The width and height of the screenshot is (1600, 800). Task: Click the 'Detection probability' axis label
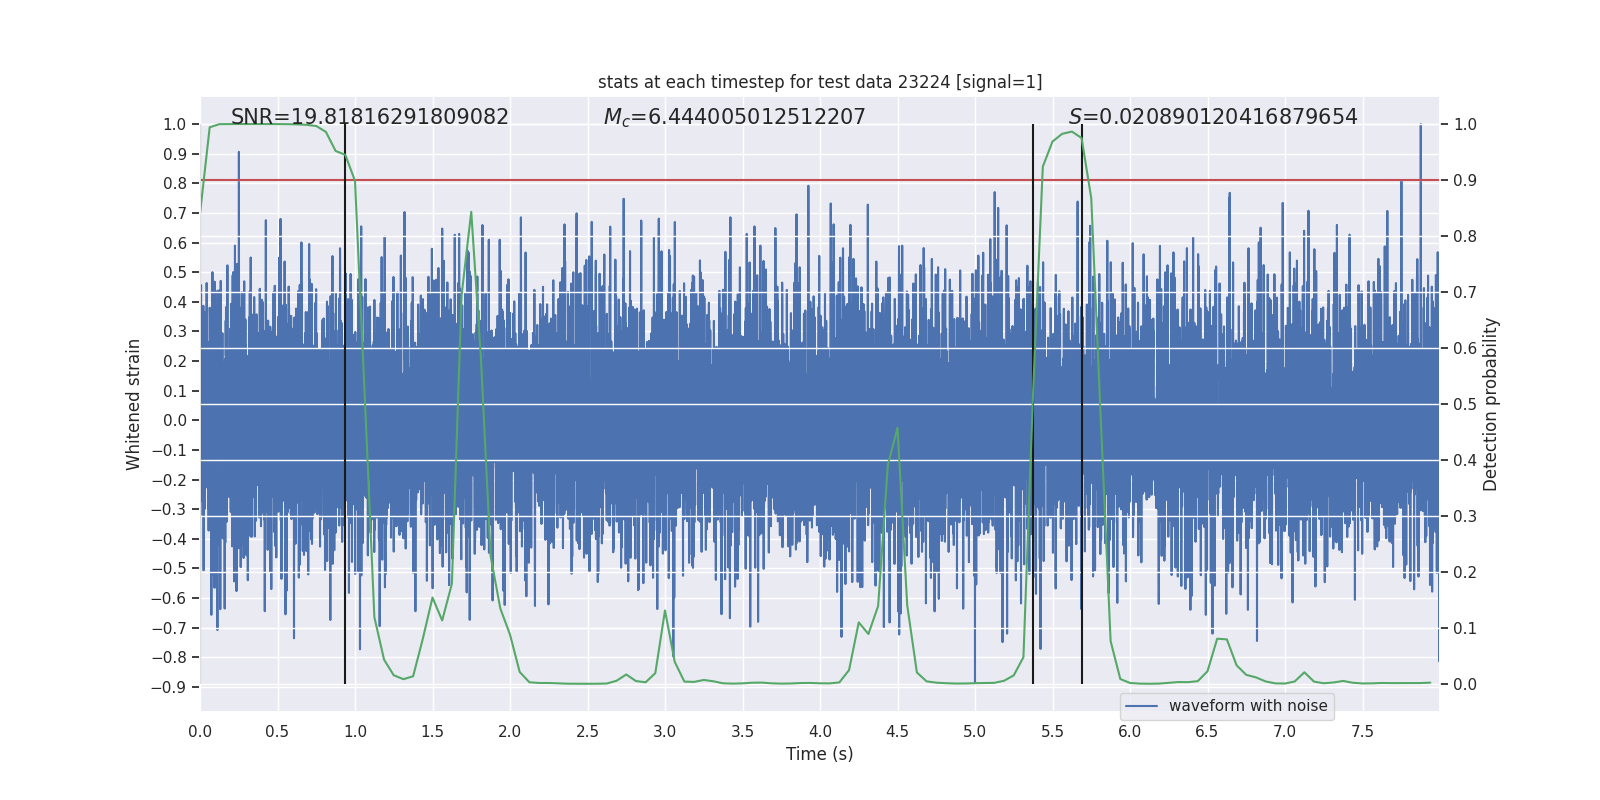(x=1491, y=404)
